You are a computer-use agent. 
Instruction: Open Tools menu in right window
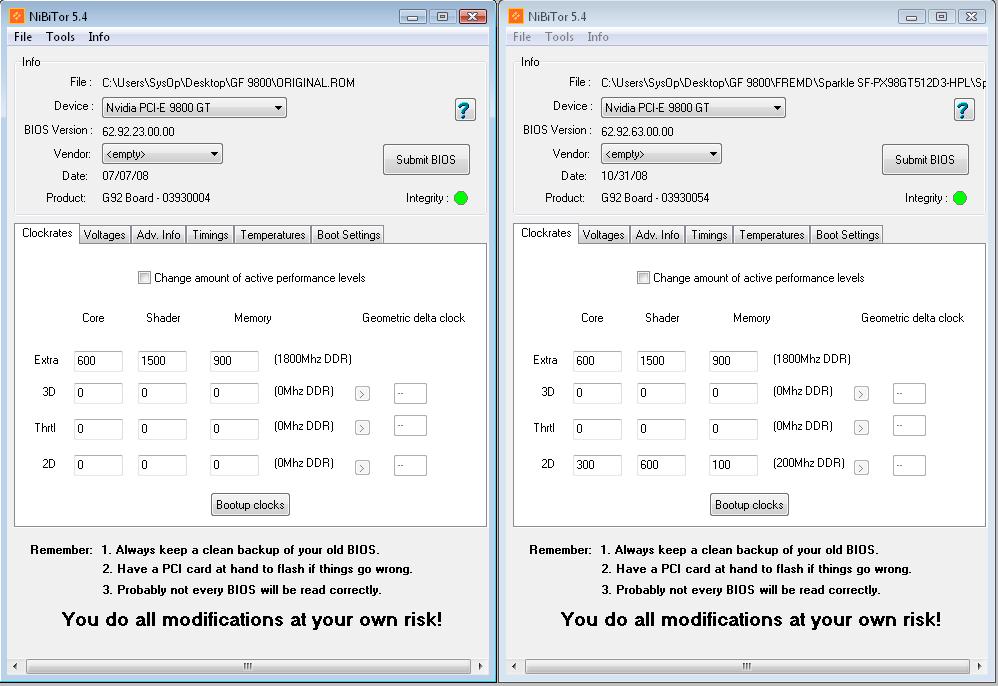559,37
